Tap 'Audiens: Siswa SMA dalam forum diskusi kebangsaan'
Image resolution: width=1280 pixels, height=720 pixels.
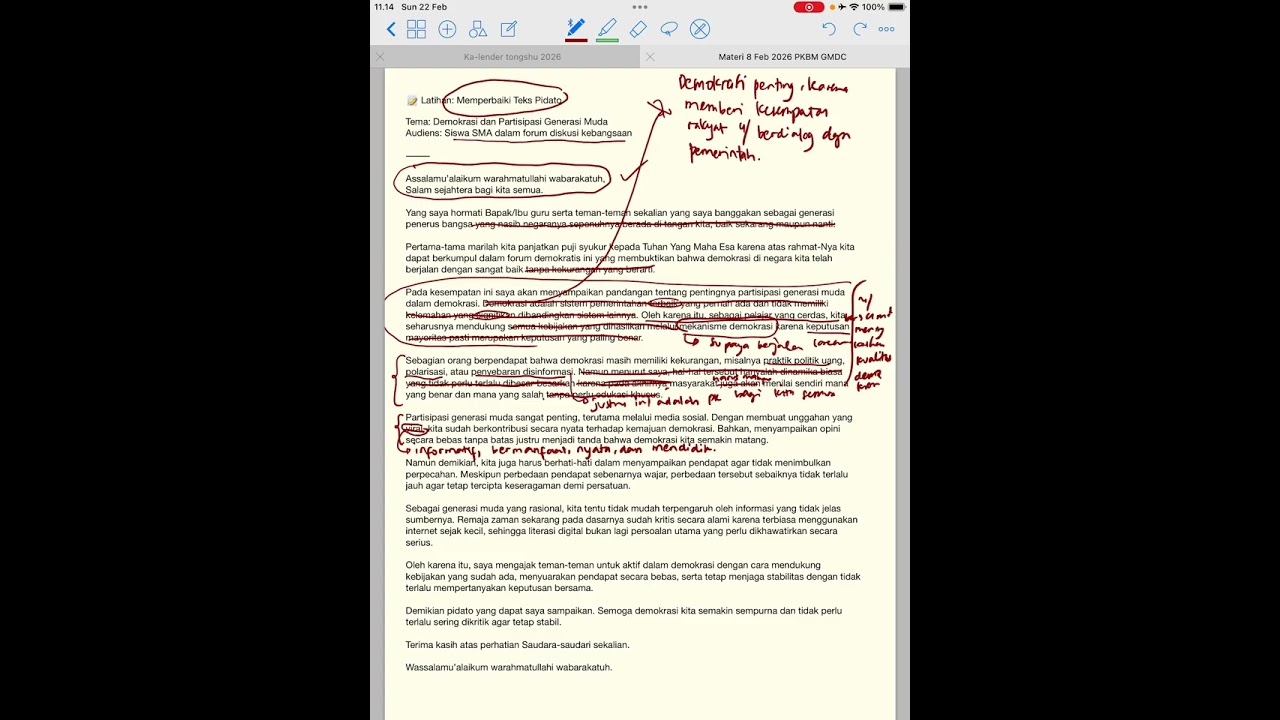point(518,133)
